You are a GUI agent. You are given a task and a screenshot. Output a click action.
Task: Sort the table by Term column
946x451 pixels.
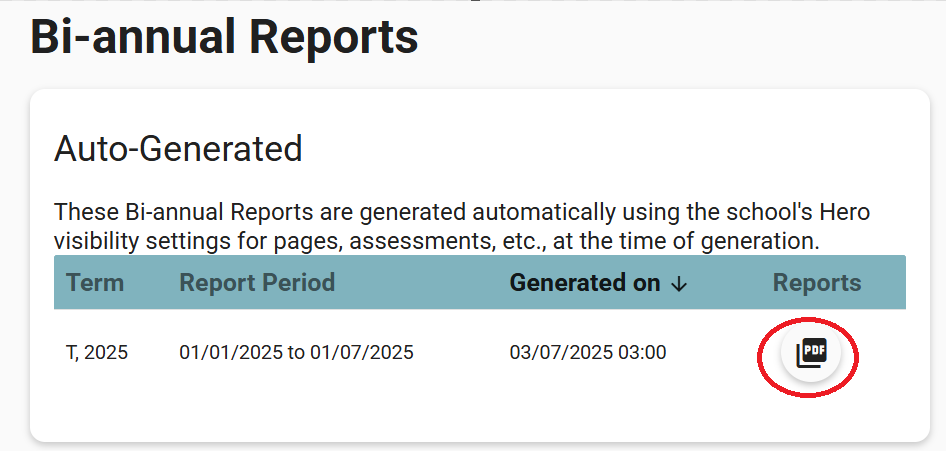95,283
